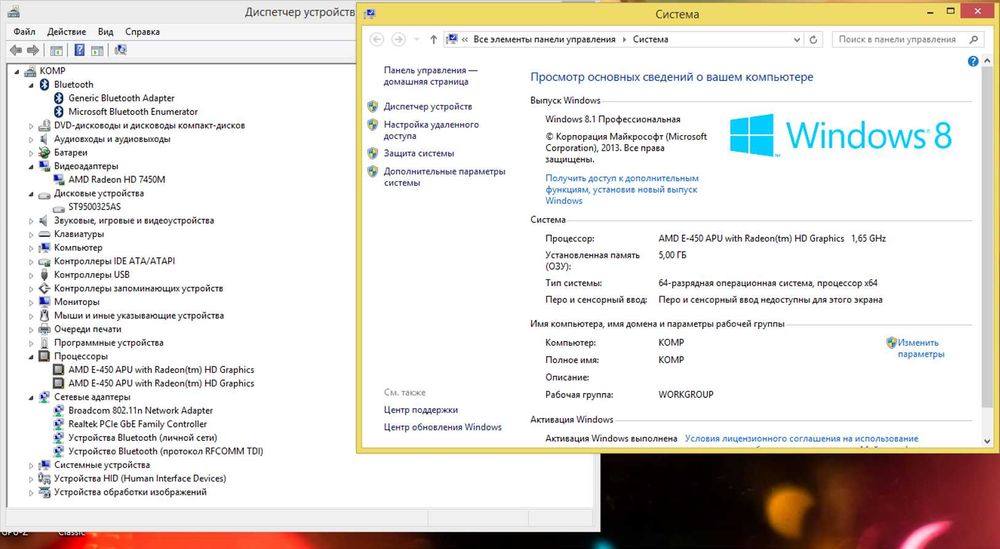The width and height of the screenshot is (1000, 549).
Task: Collapse the Bluetooth category
Action: 31,85
